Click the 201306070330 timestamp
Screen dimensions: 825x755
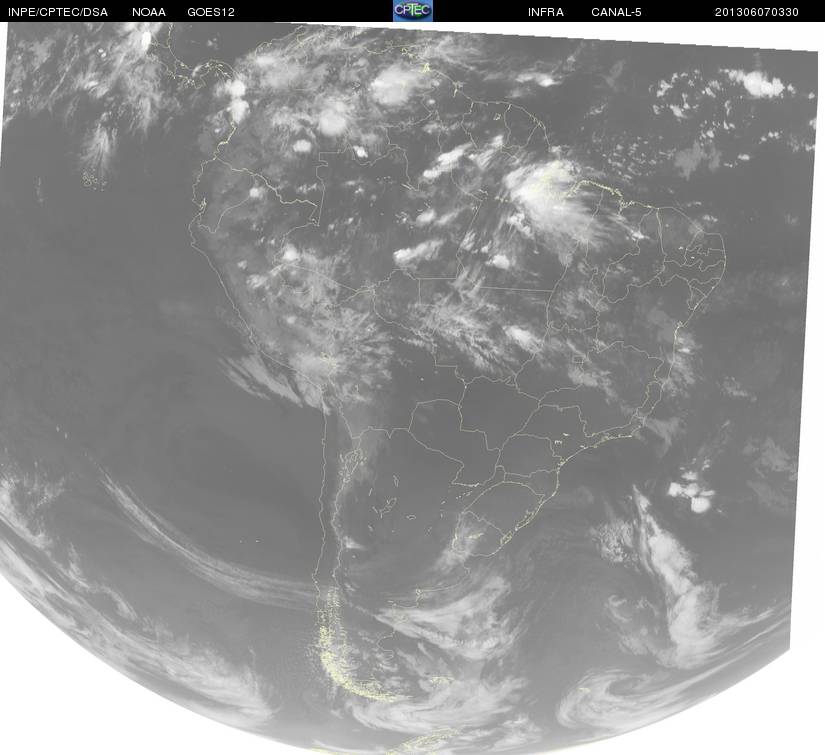point(757,12)
